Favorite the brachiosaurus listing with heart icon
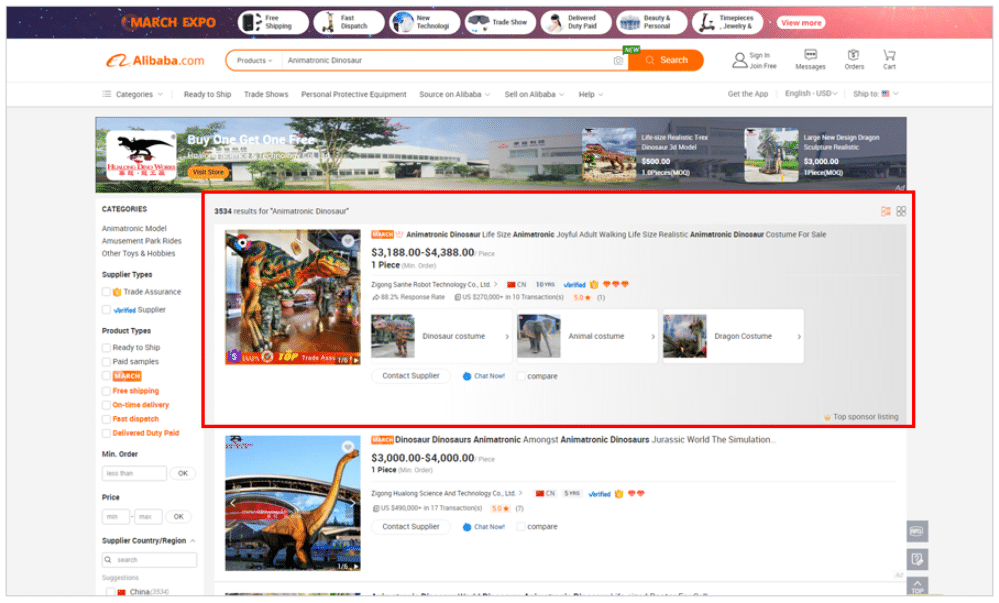 click(348, 447)
